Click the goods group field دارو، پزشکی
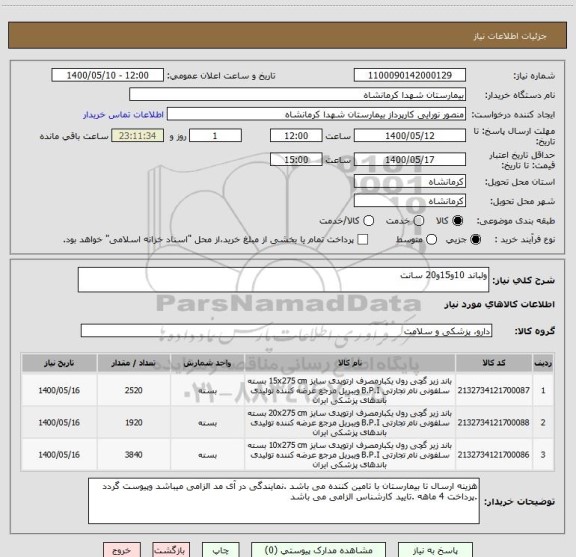Screen dimensions: 576x557 [286, 331]
